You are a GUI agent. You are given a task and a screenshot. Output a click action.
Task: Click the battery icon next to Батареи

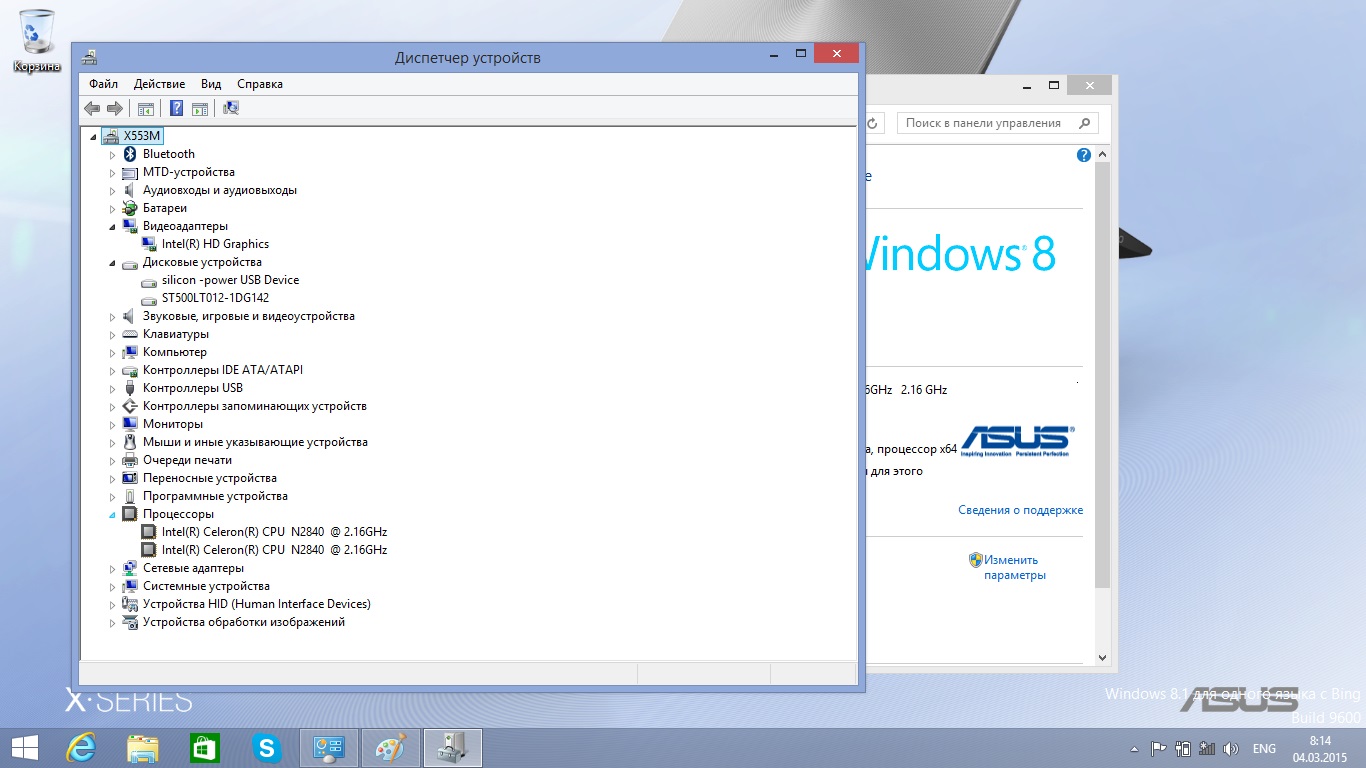pyautogui.click(x=130, y=208)
